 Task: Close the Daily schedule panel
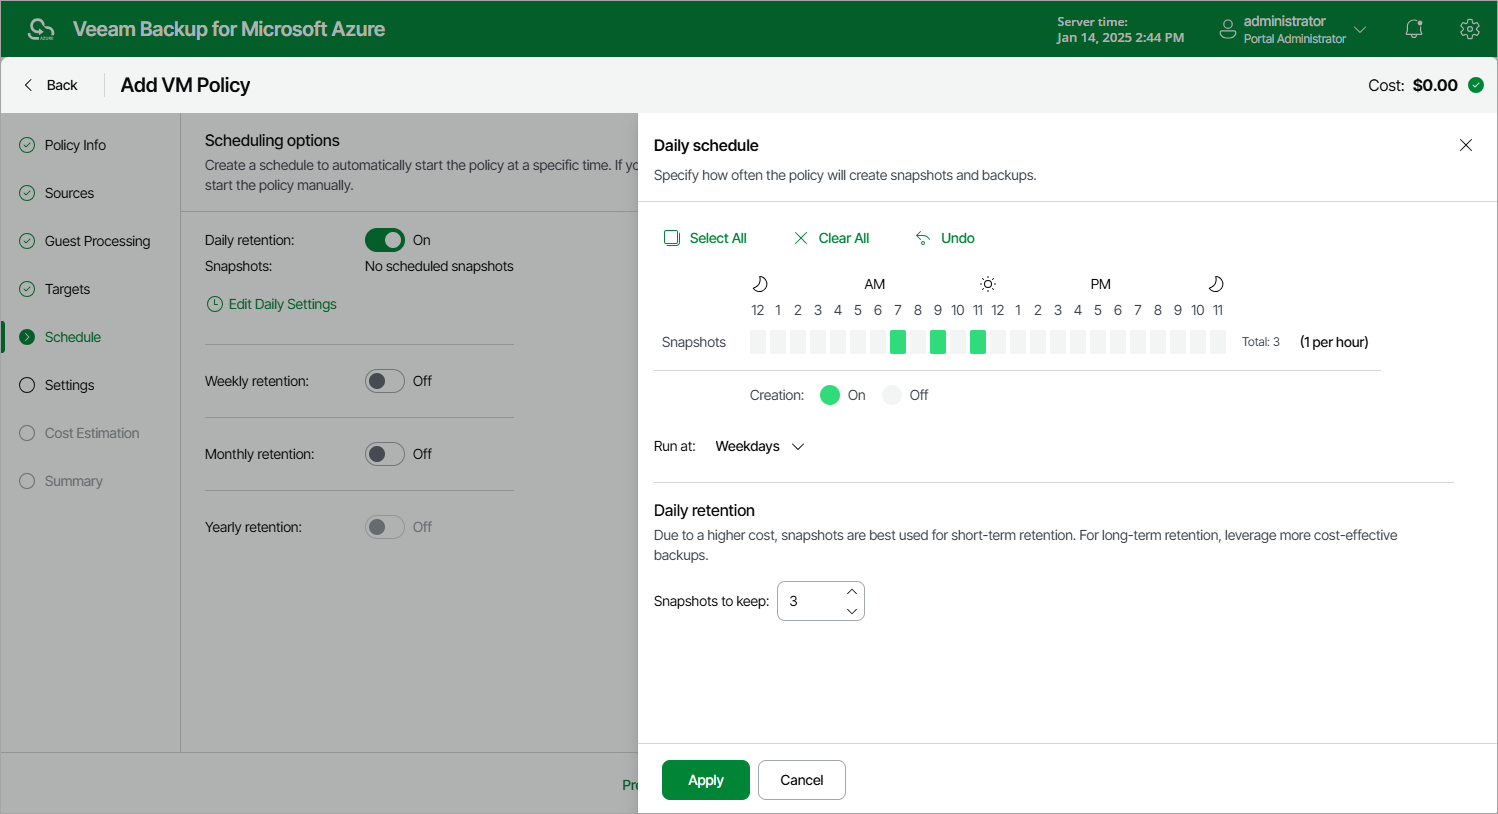point(1466,145)
